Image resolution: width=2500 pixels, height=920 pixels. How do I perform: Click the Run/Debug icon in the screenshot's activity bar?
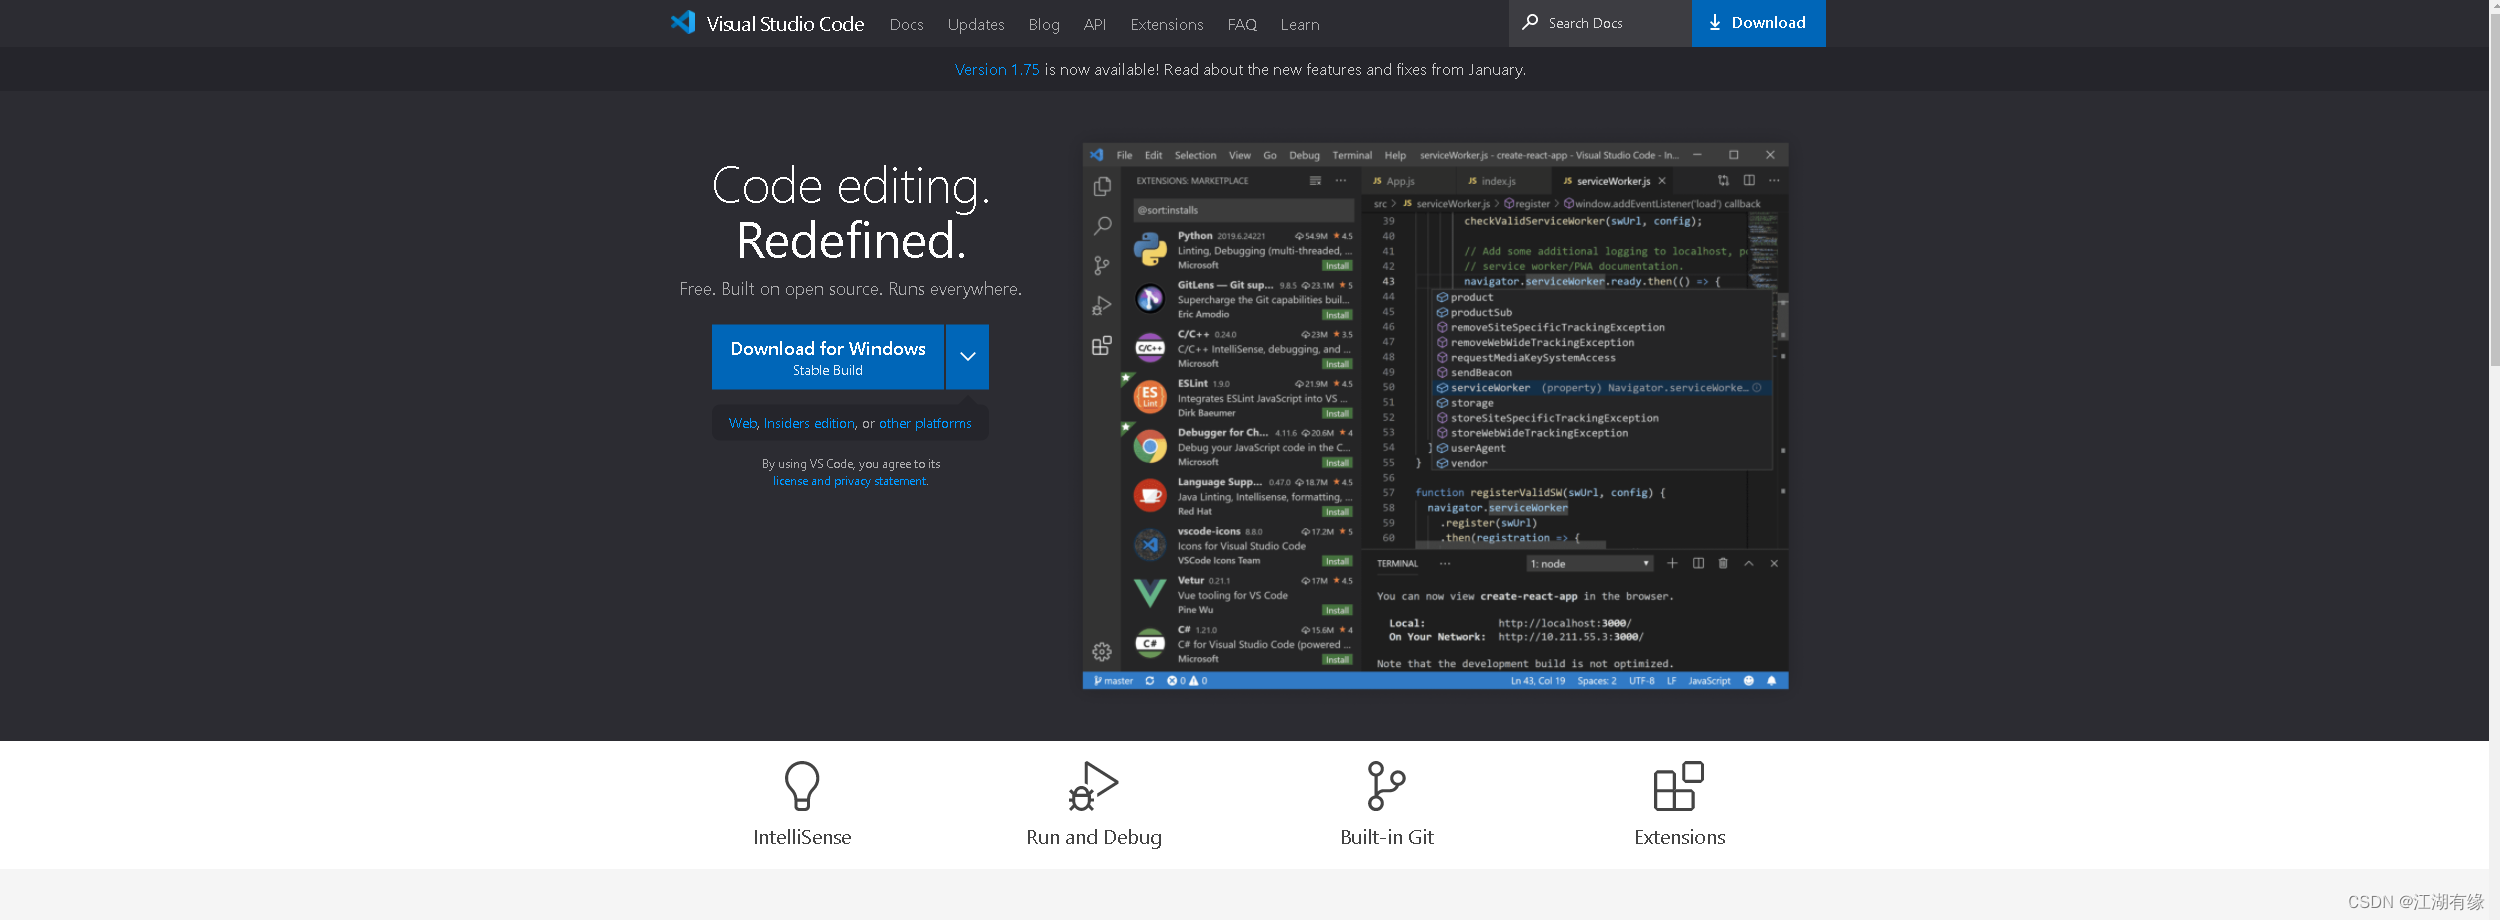[x=1102, y=305]
